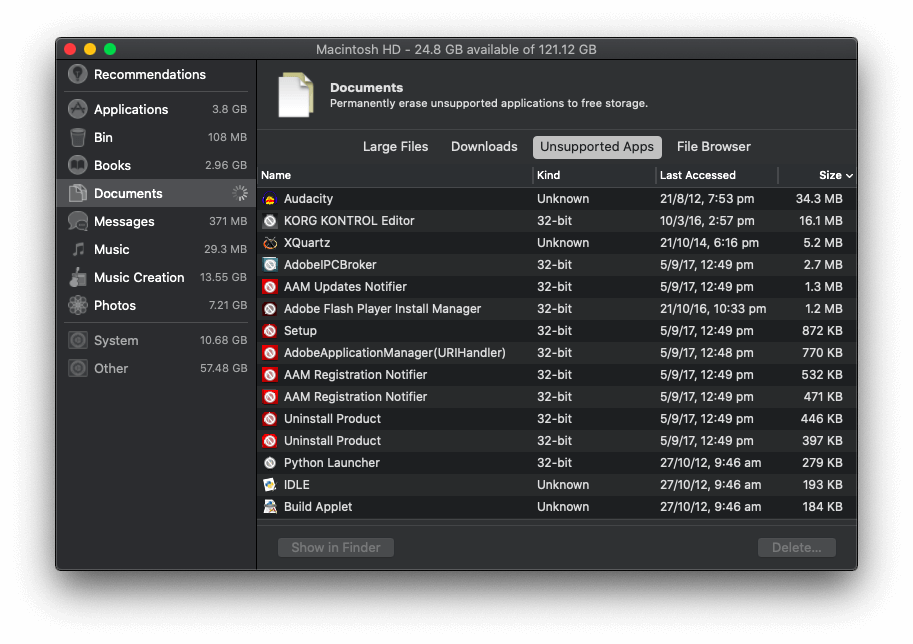Select the Build Applet row name
The height and width of the screenshot is (644, 913).
[318, 507]
